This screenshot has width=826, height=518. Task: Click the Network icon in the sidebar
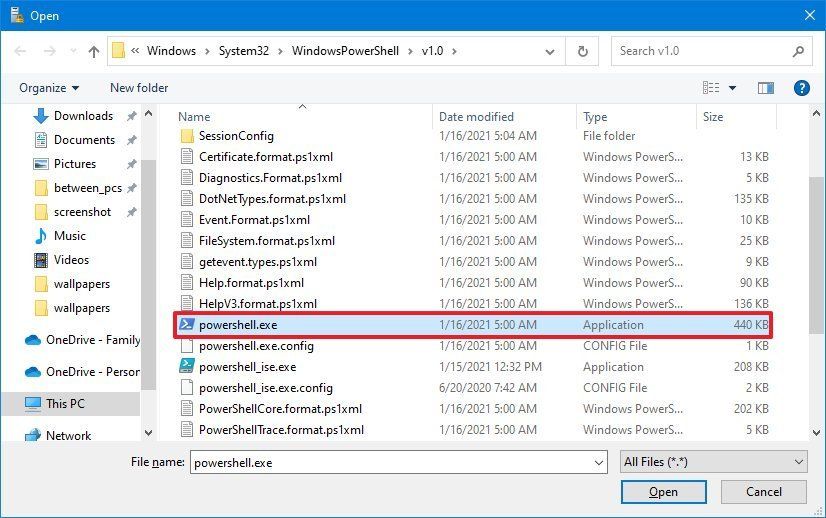tap(33, 435)
